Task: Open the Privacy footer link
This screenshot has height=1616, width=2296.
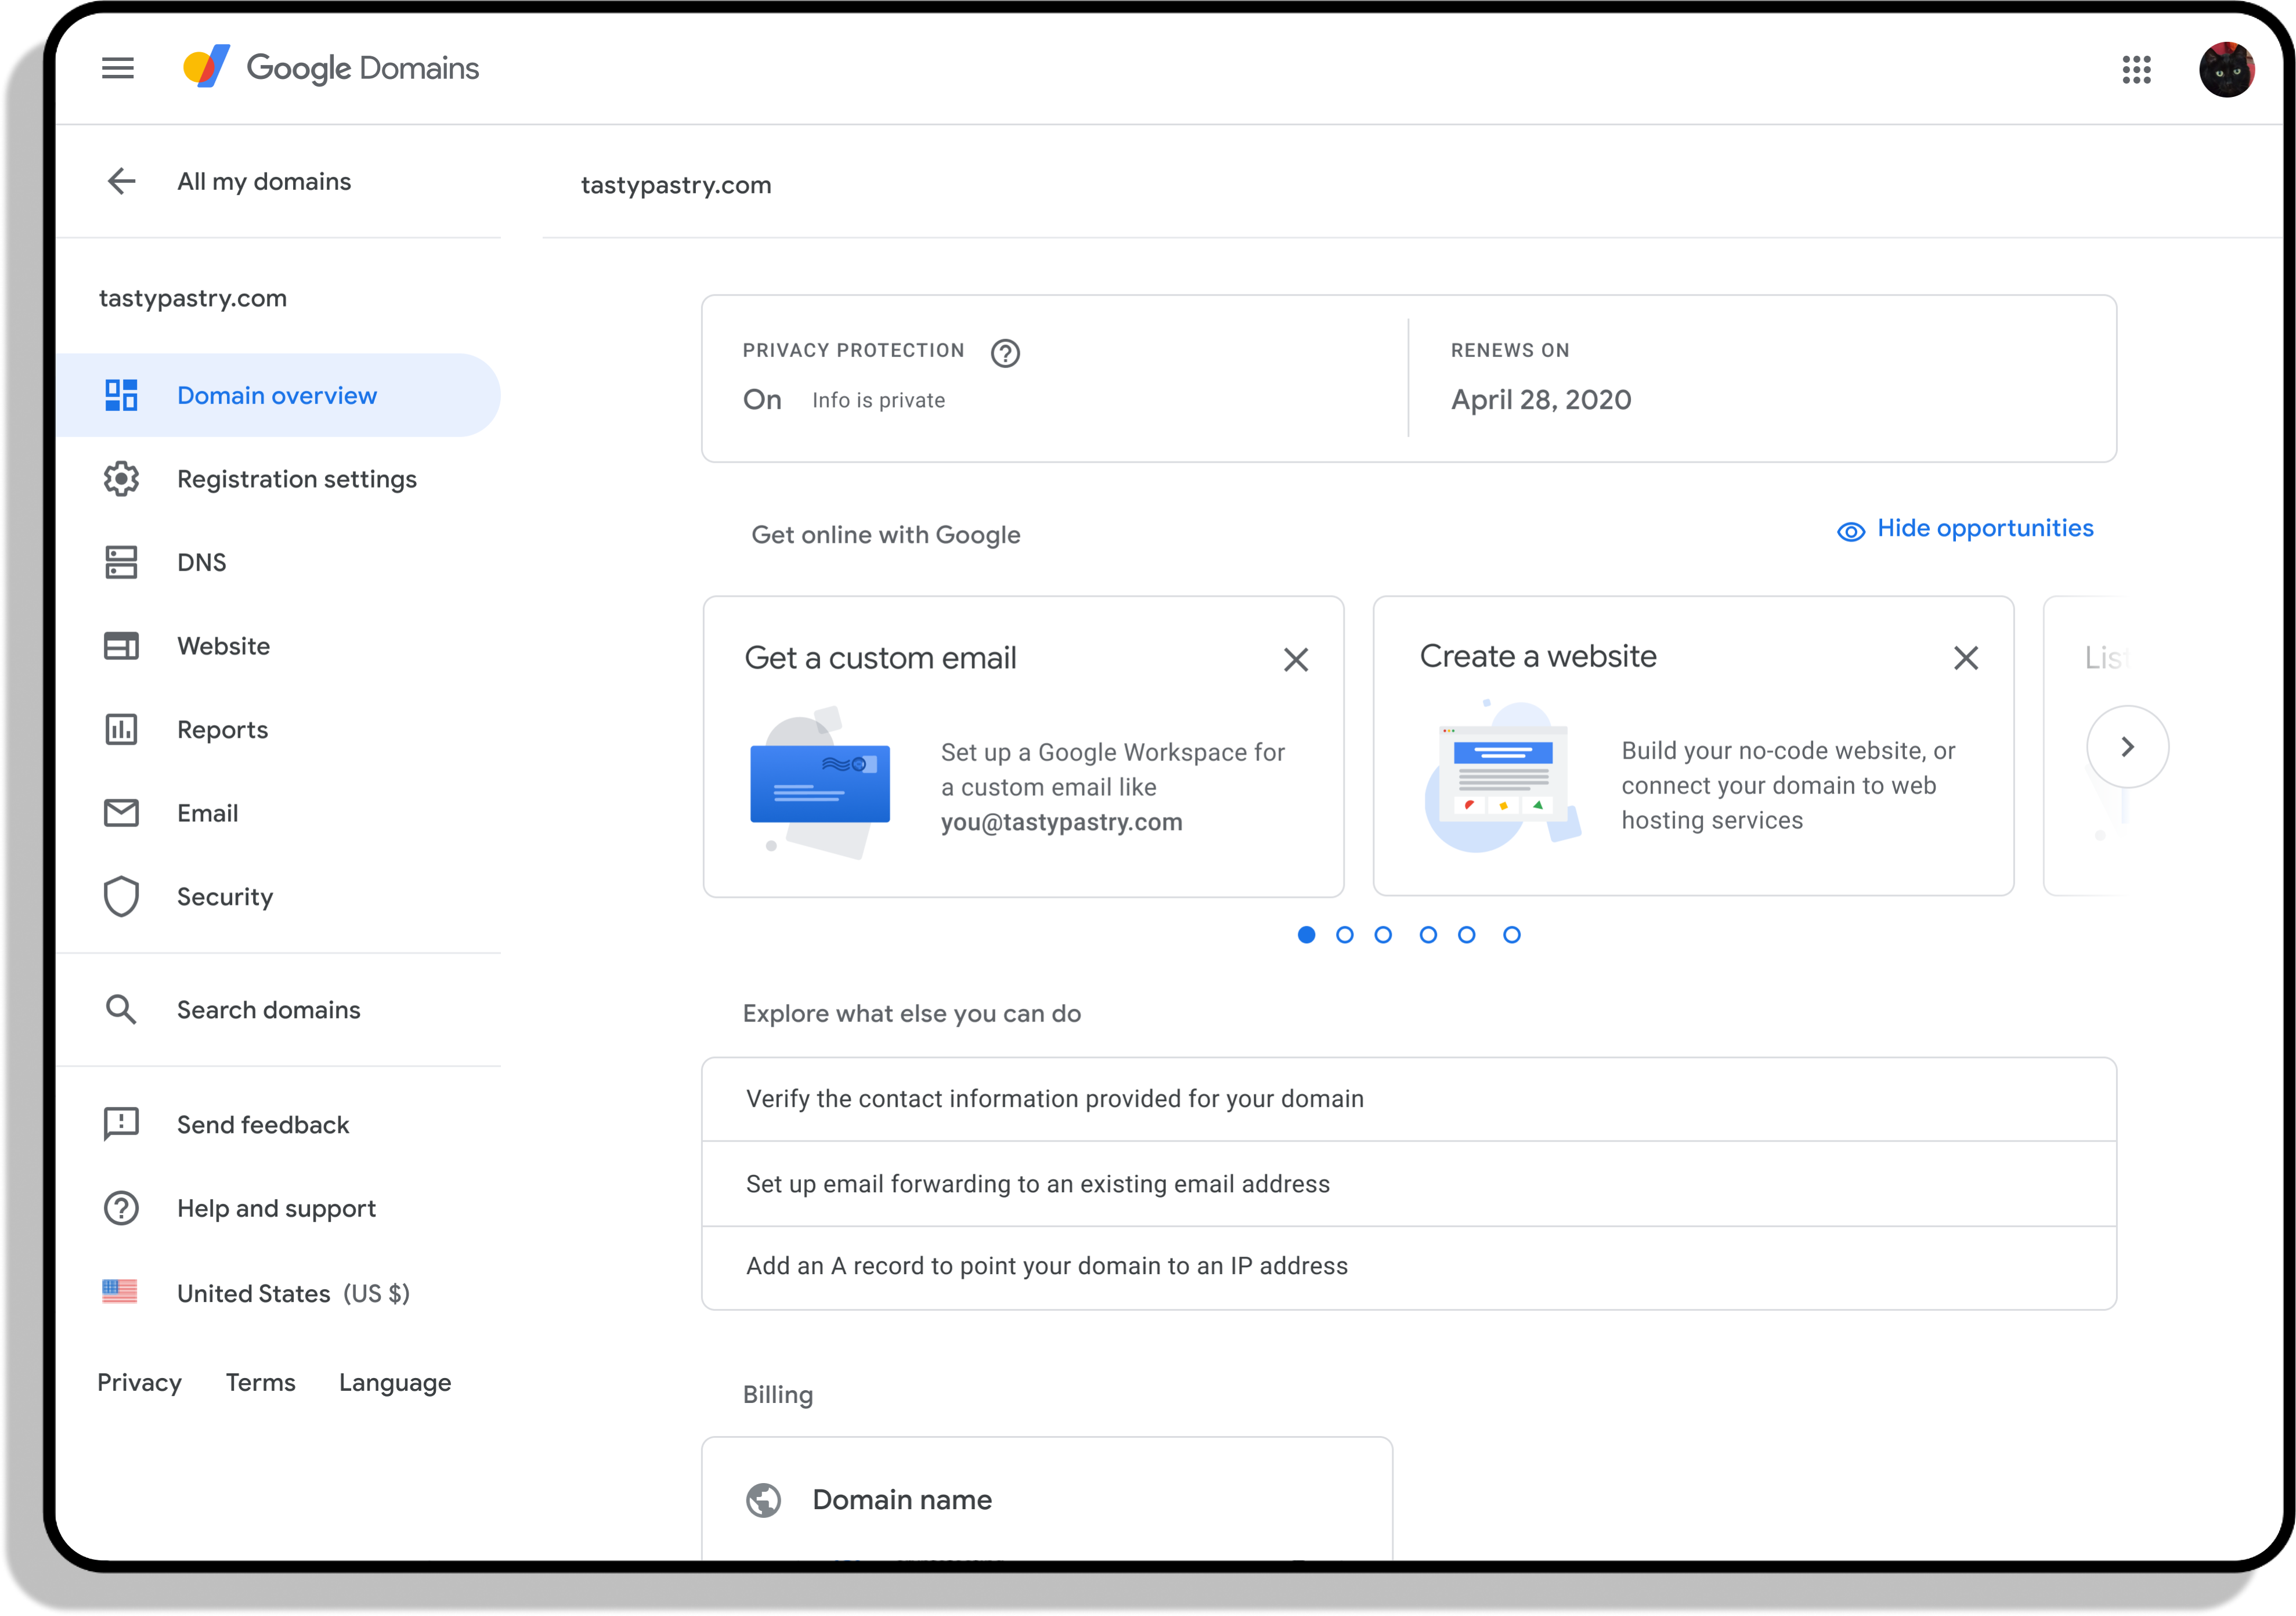Action: coord(139,1382)
